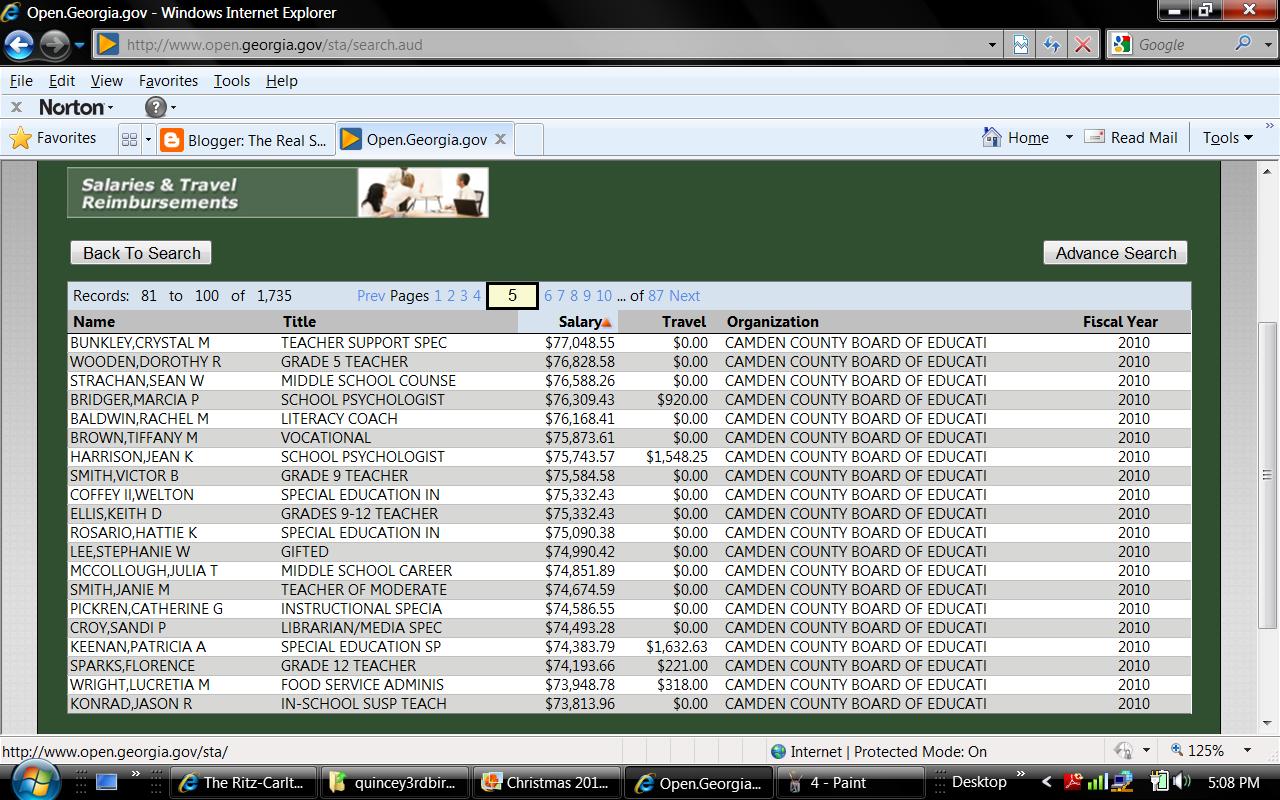Sort table by Name column header
Viewport: 1280px width, 800px height.
click(x=94, y=322)
